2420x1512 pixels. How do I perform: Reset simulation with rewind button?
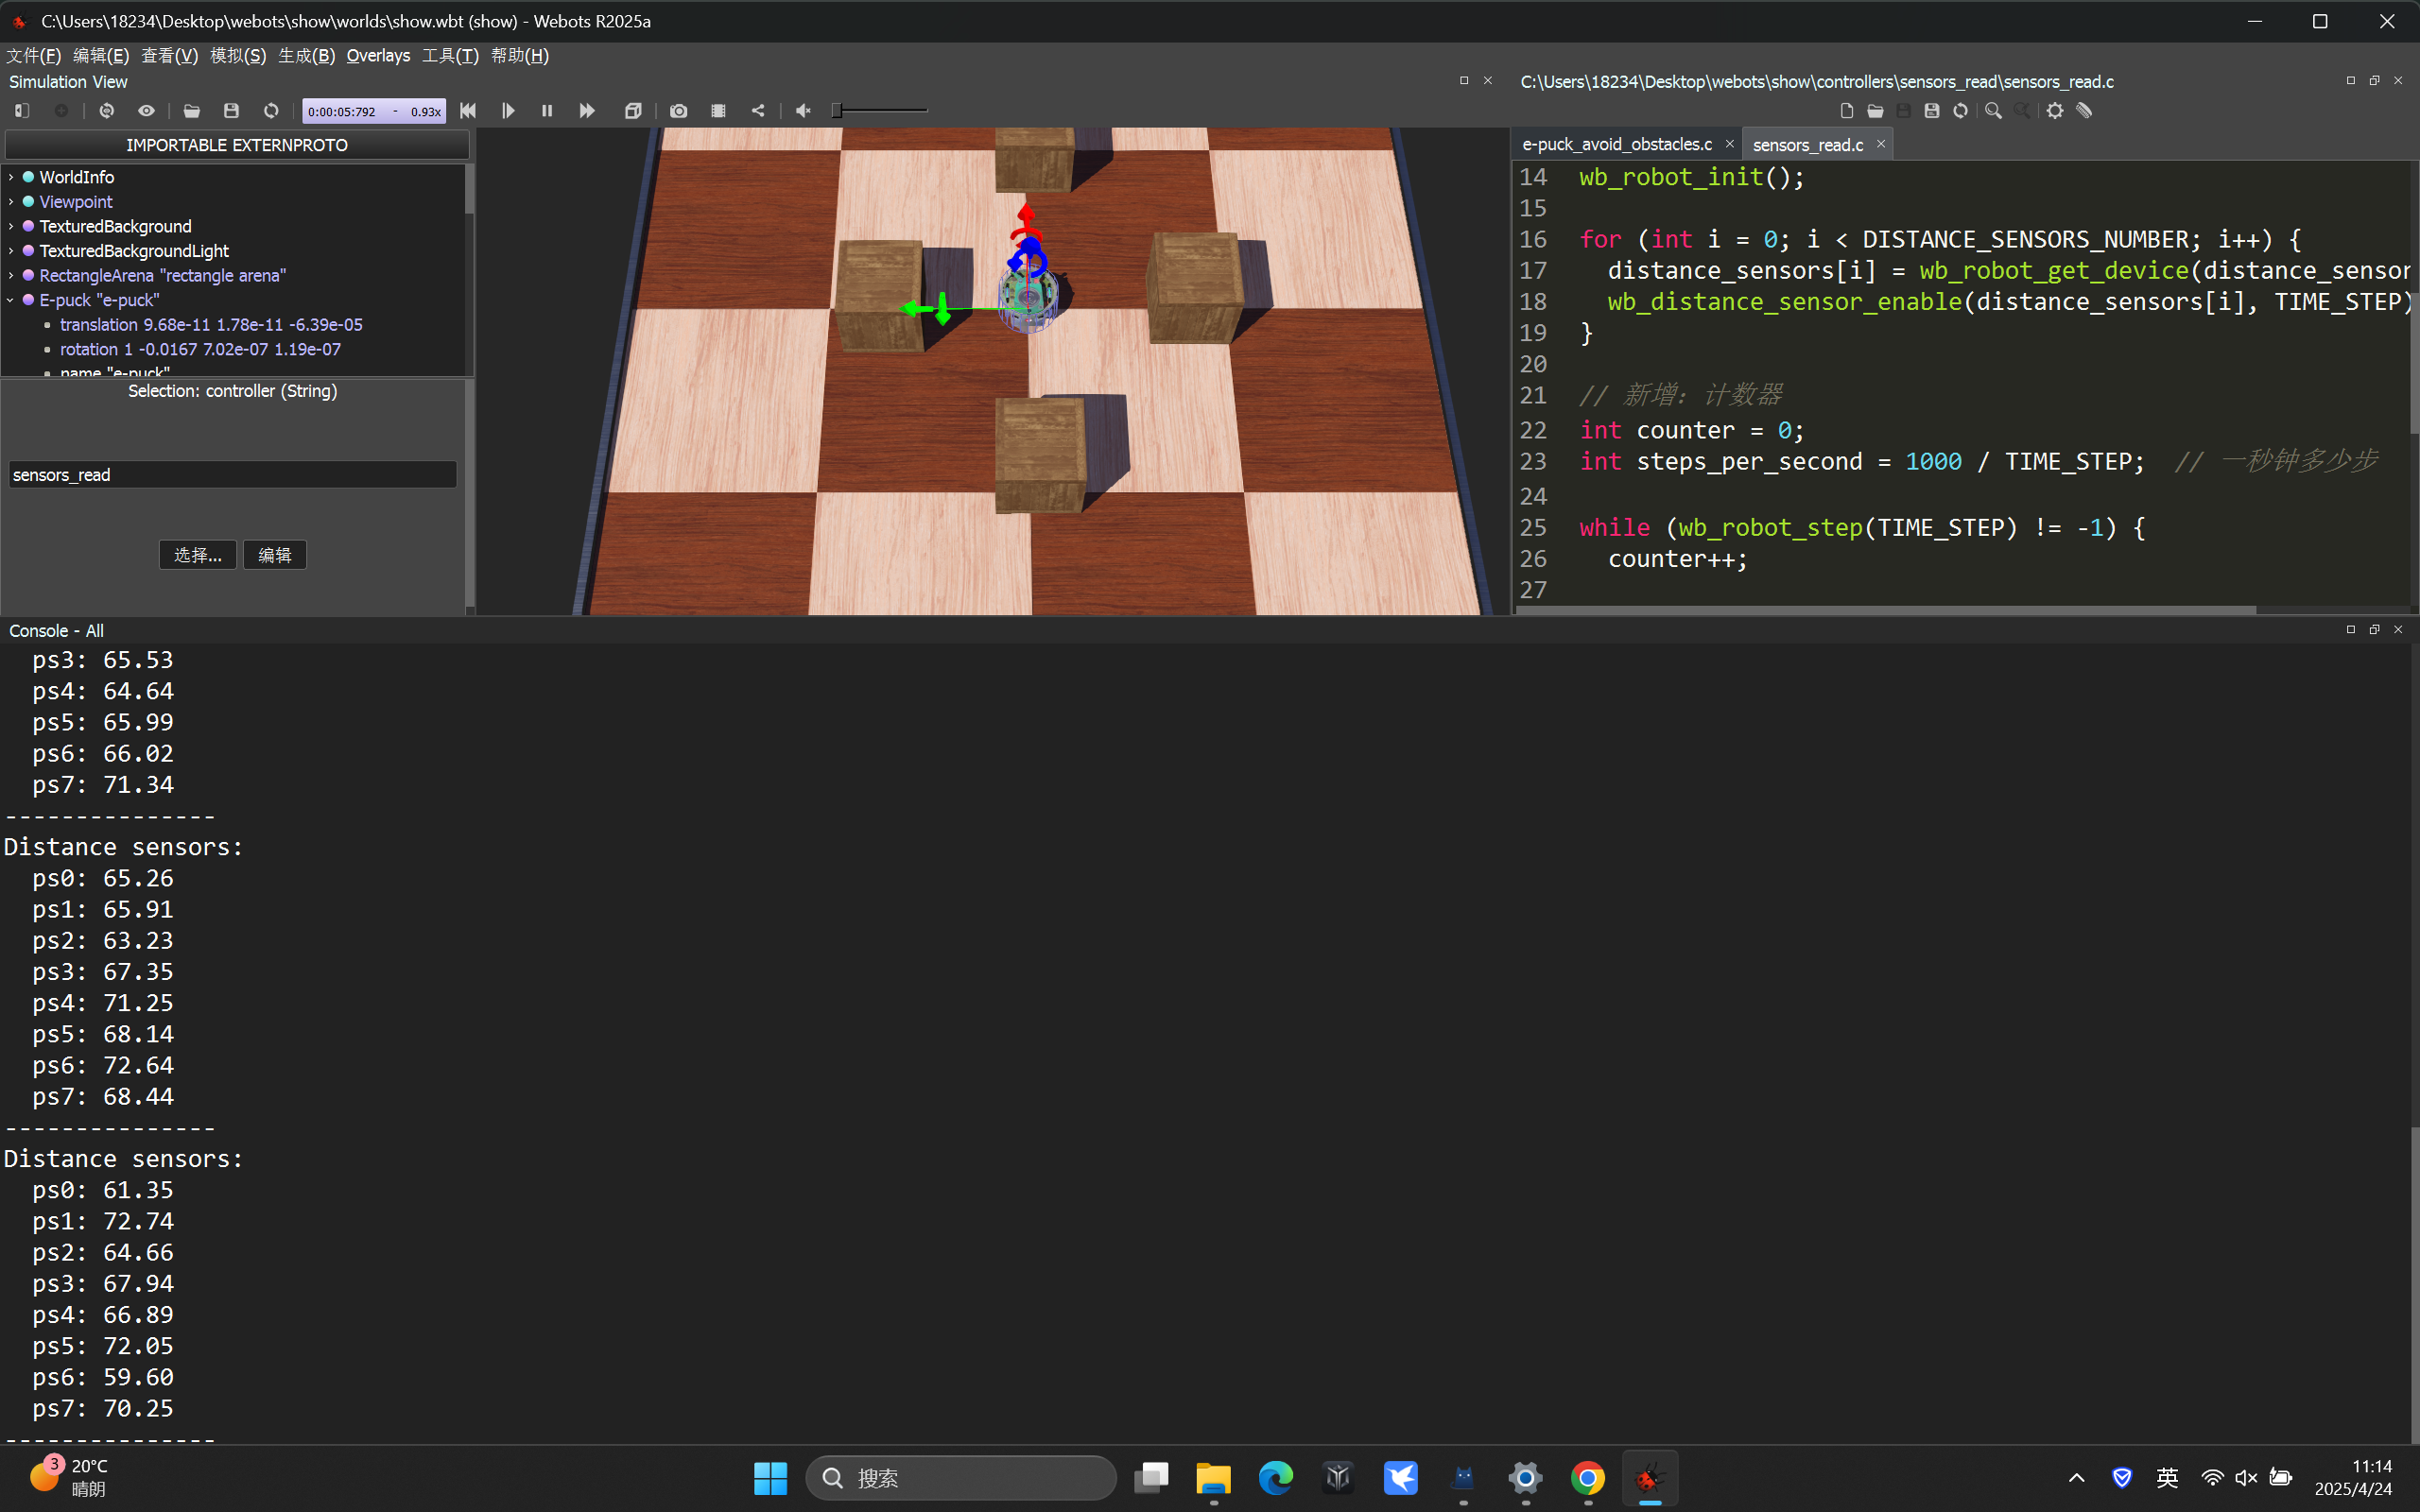tap(468, 111)
